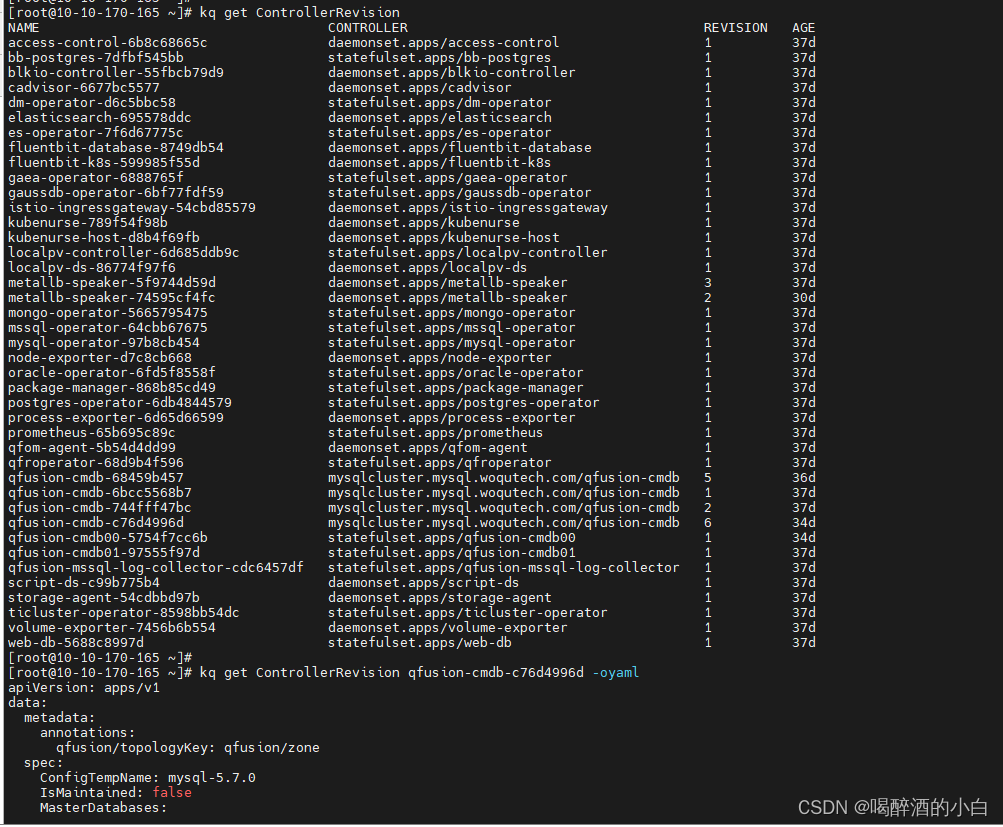The image size is (1003, 827).
Task: Click controller statefulset.apps/prometheus
Action: [436, 434]
